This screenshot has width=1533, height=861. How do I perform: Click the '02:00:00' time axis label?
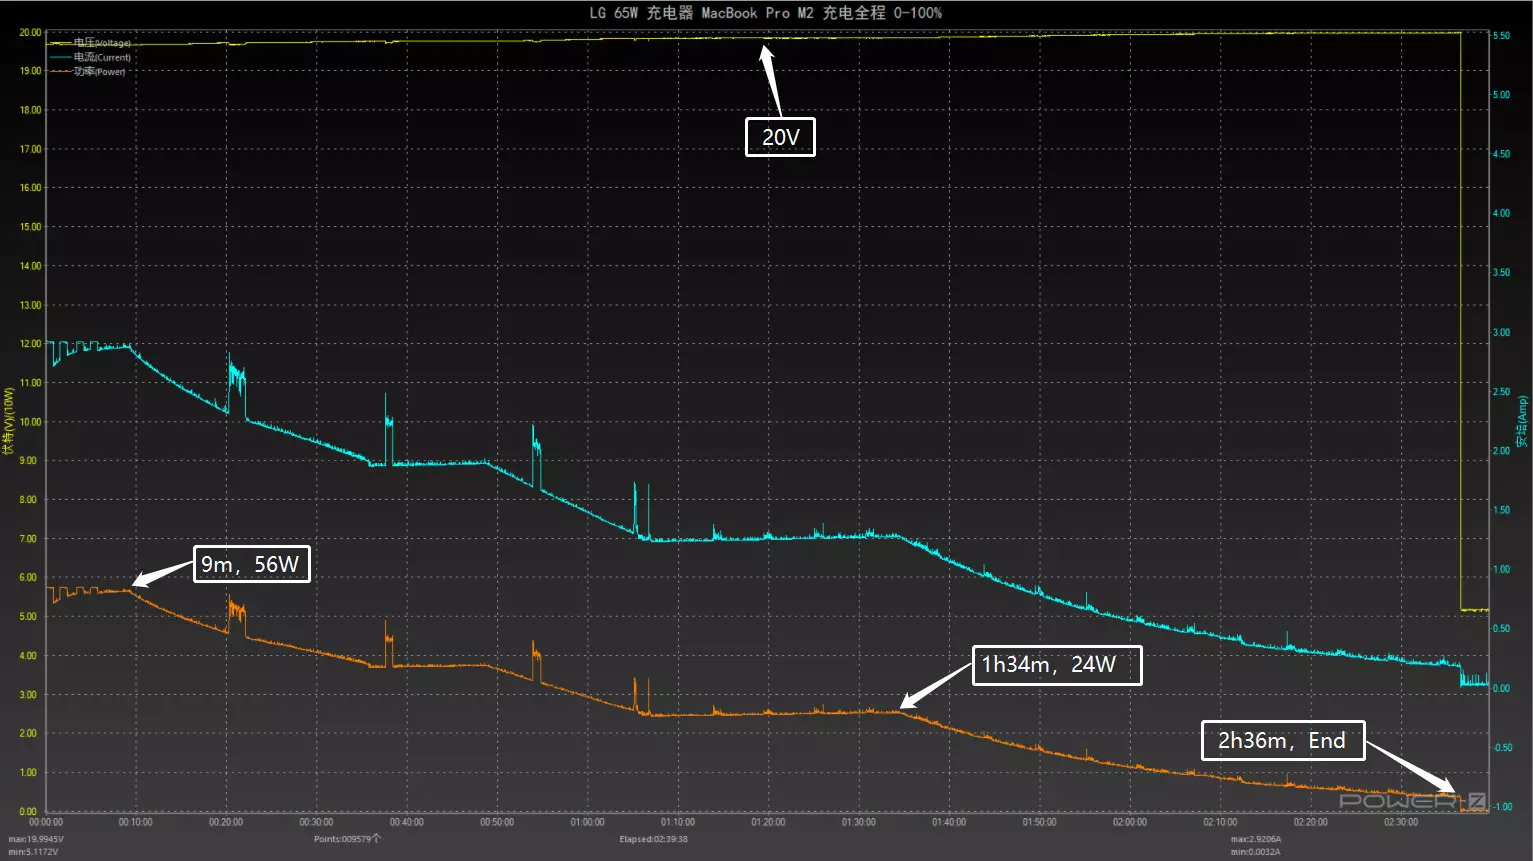[1130, 822]
